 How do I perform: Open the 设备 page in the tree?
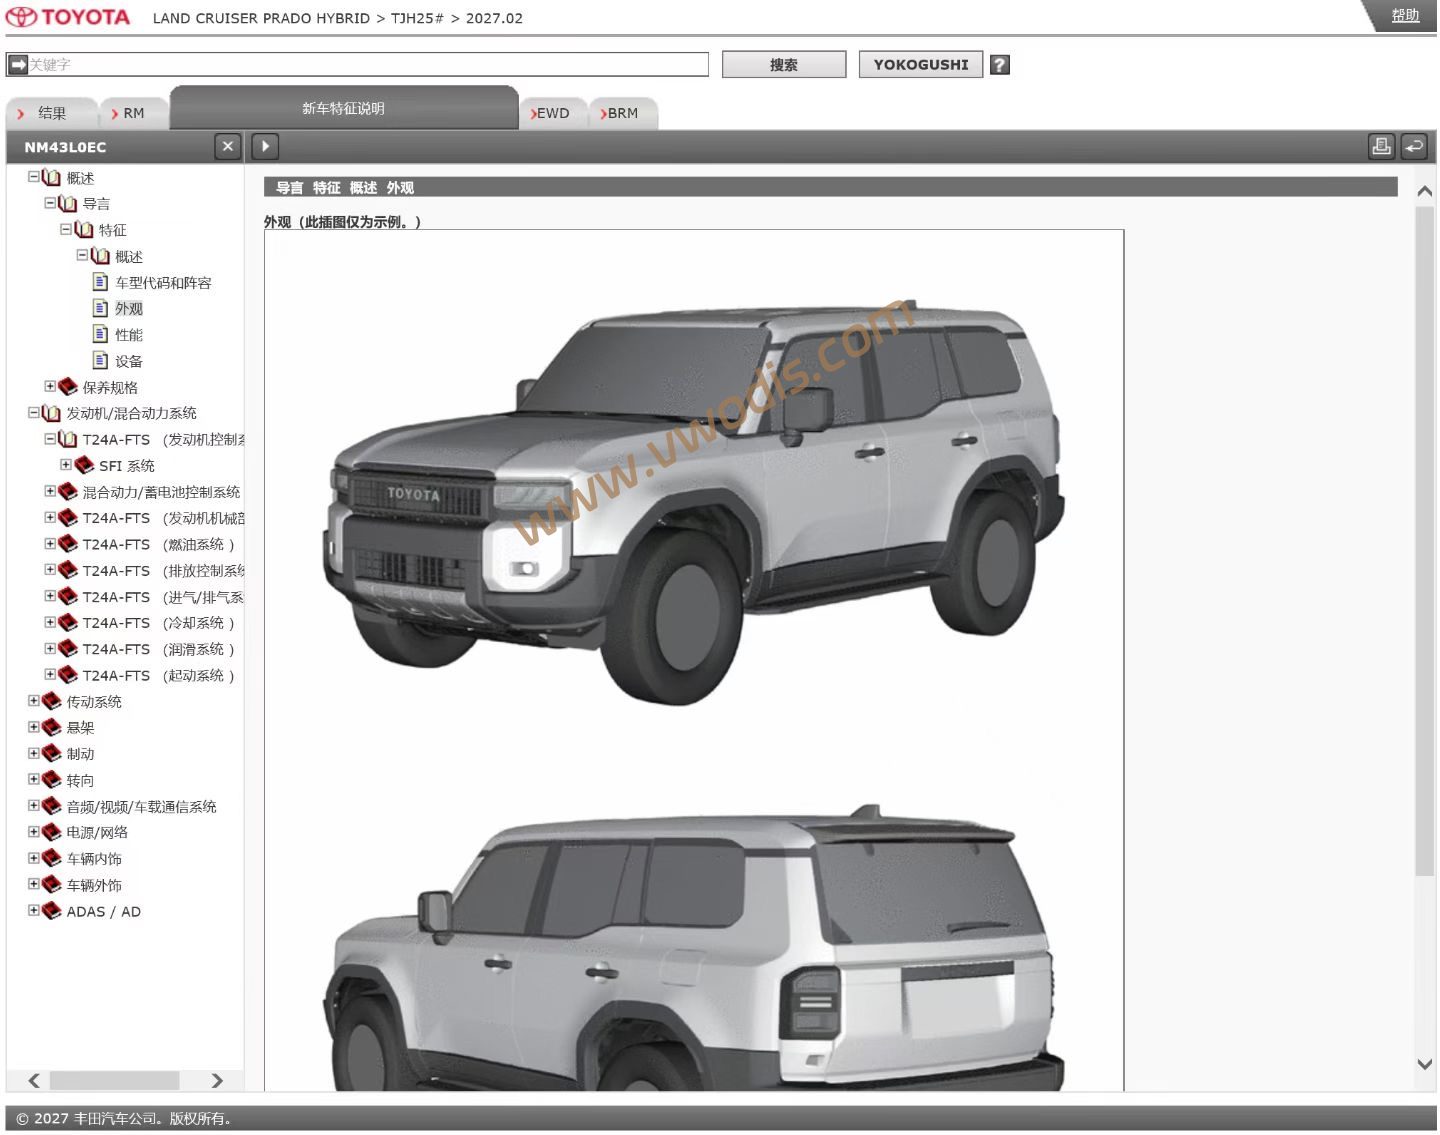129,361
